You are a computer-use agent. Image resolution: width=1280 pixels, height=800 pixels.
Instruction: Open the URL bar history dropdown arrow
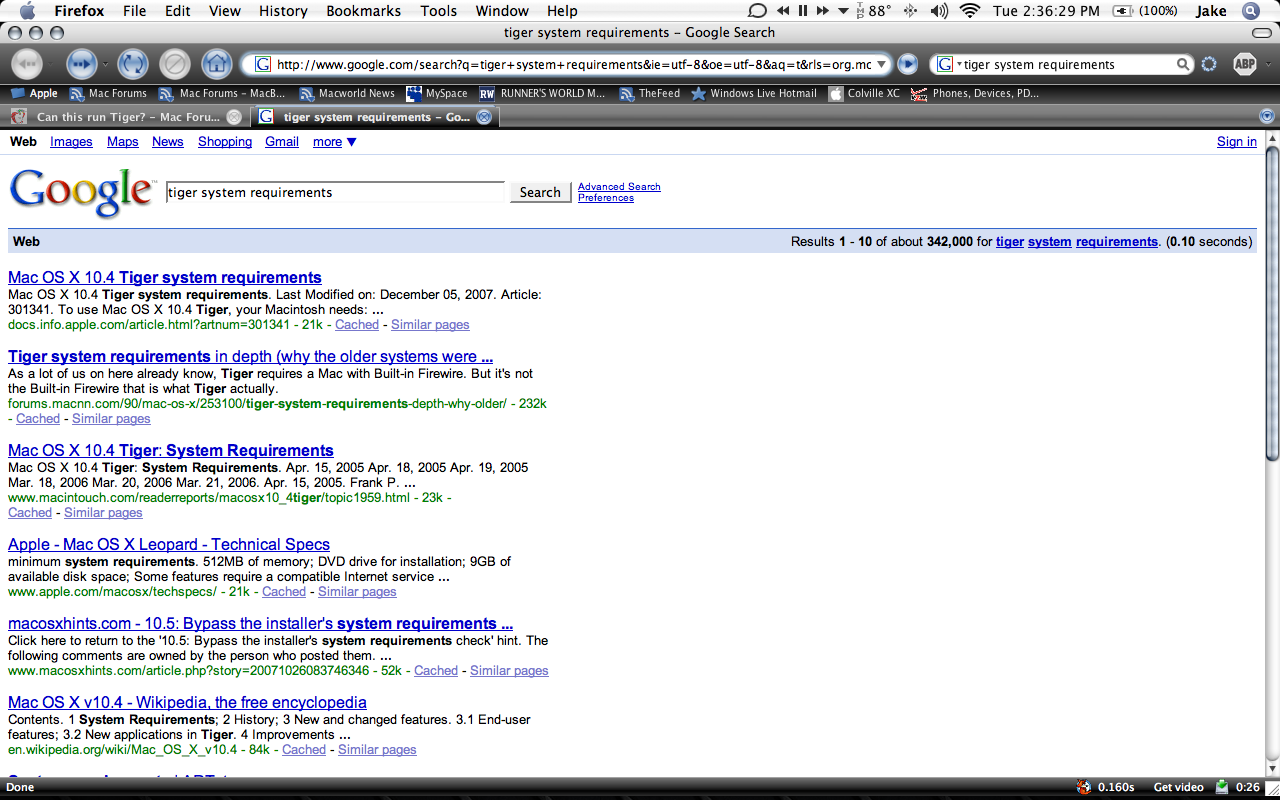881,65
